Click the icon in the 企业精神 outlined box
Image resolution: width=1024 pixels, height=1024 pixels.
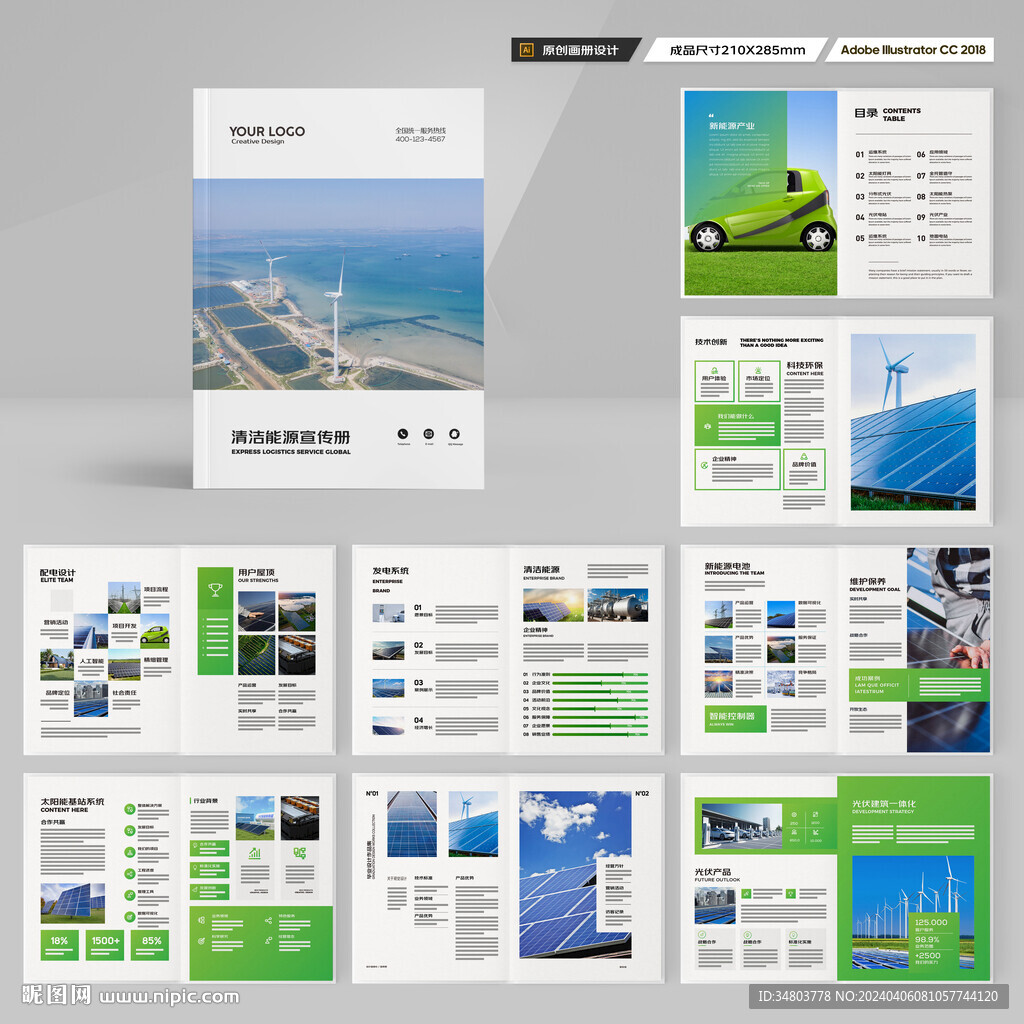(704, 465)
